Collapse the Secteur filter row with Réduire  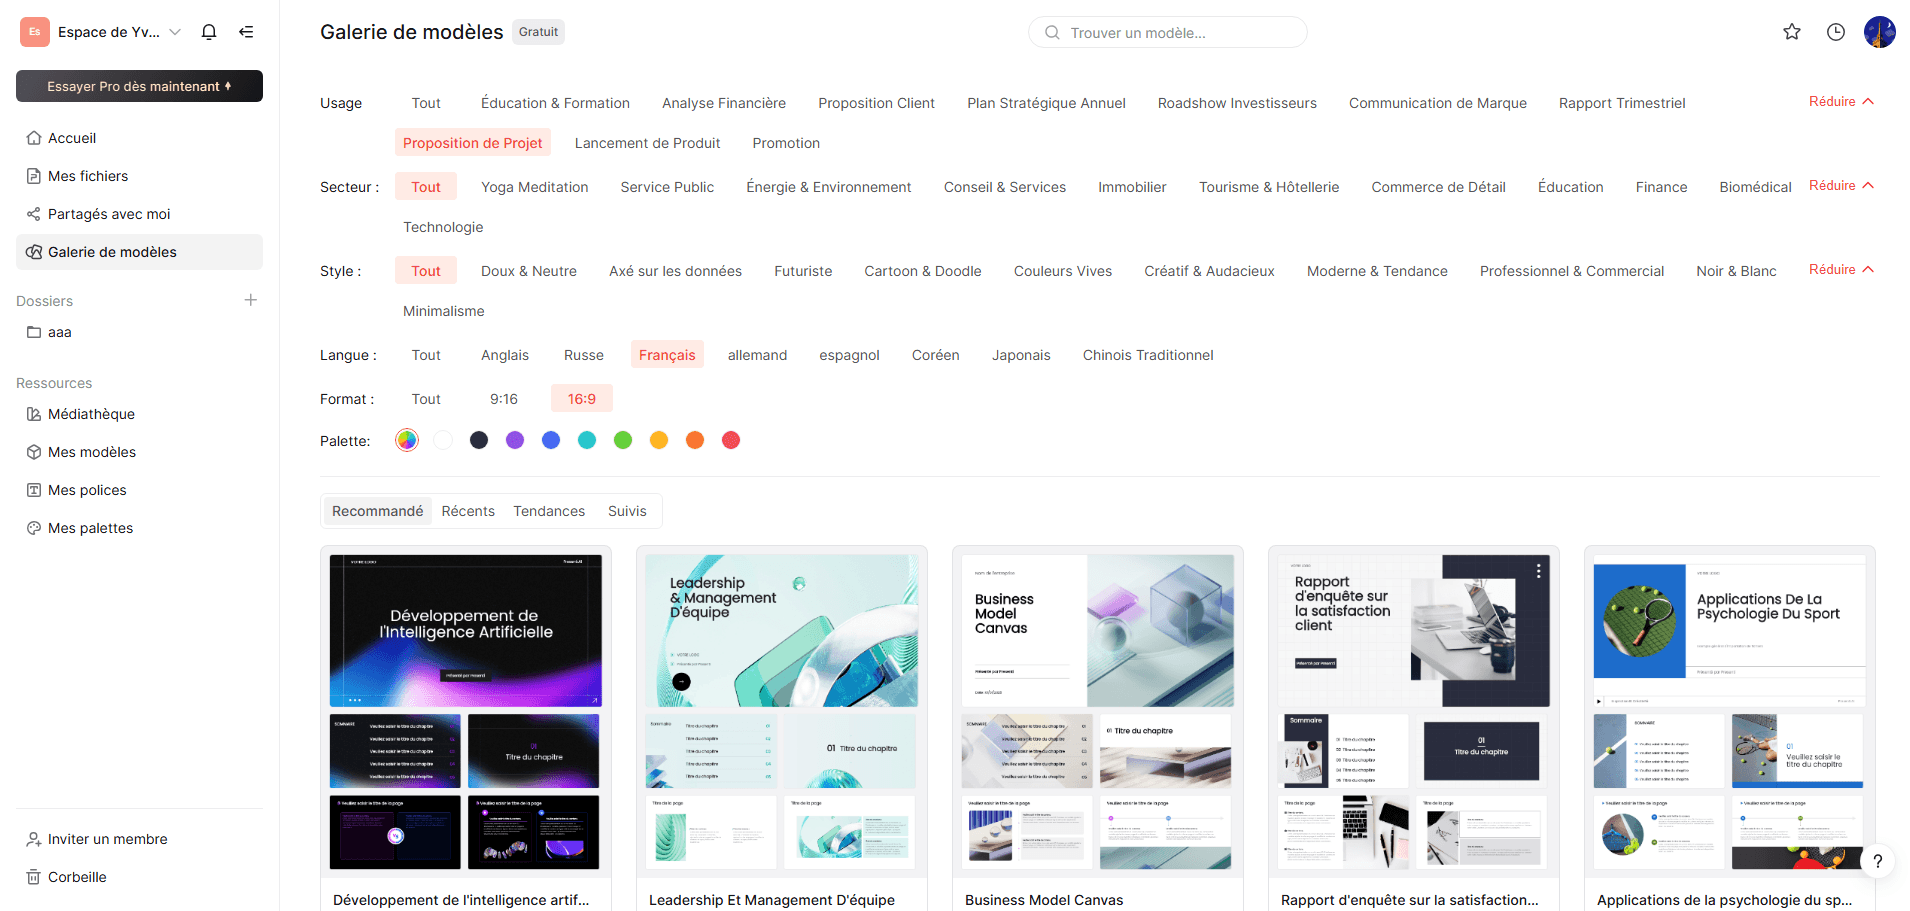click(x=1841, y=185)
